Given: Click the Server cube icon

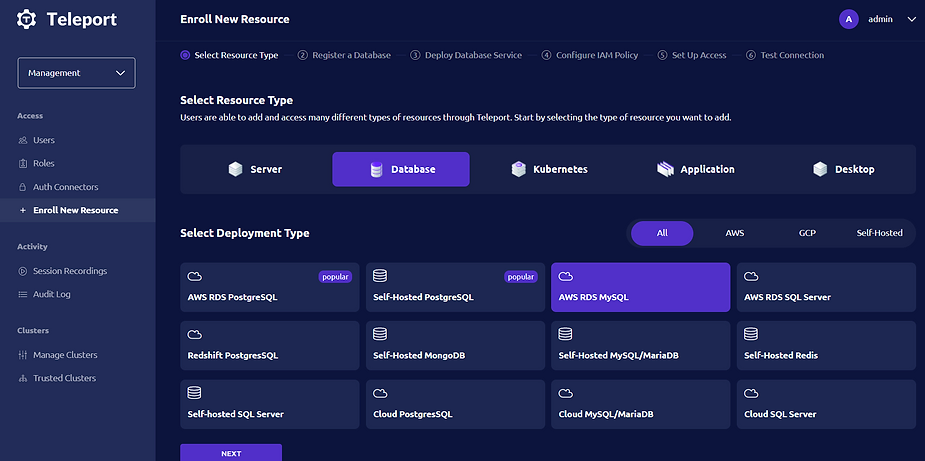Looking at the screenshot, I should click(235, 169).
